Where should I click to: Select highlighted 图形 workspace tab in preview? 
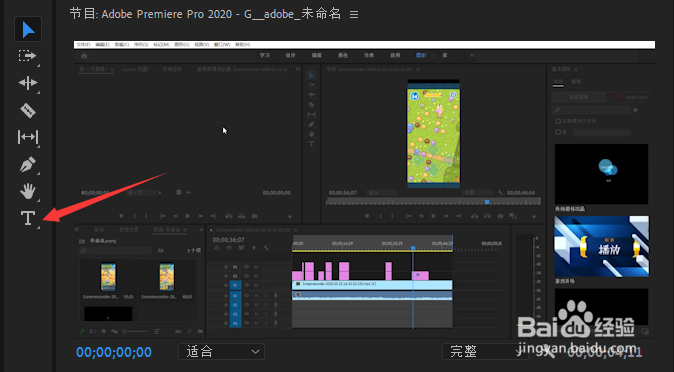(421, 55)
